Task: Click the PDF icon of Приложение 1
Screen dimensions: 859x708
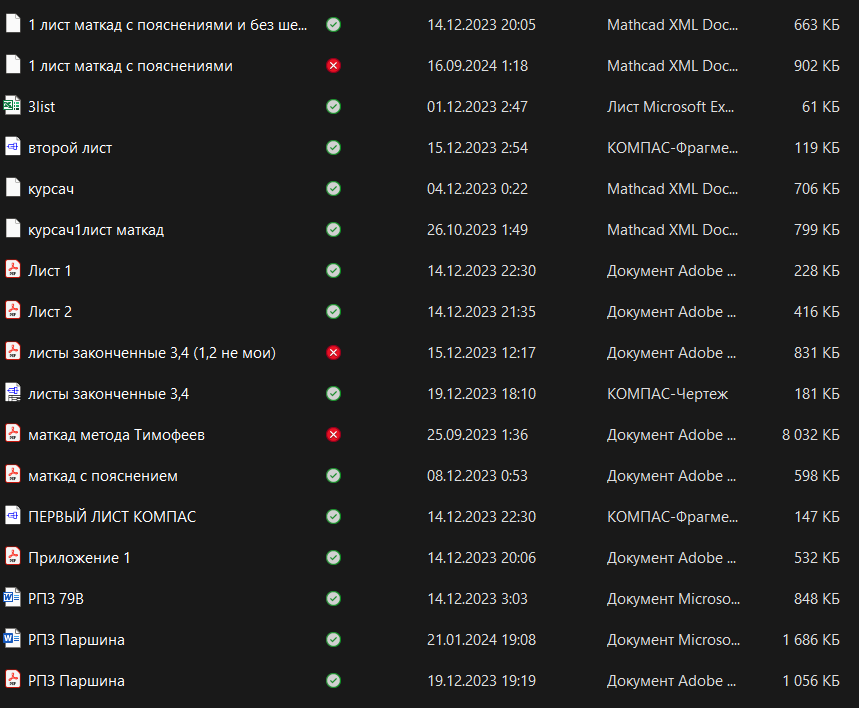Action: tap(13, 557)
